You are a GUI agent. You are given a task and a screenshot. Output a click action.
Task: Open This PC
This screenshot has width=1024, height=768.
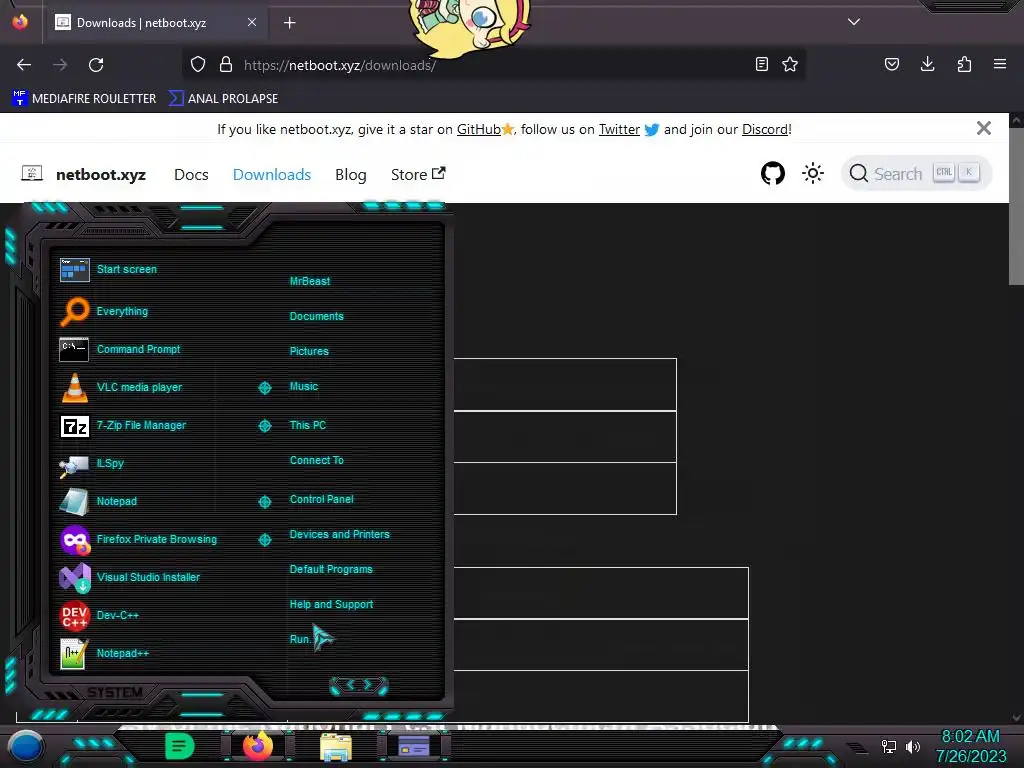point(308,425)
